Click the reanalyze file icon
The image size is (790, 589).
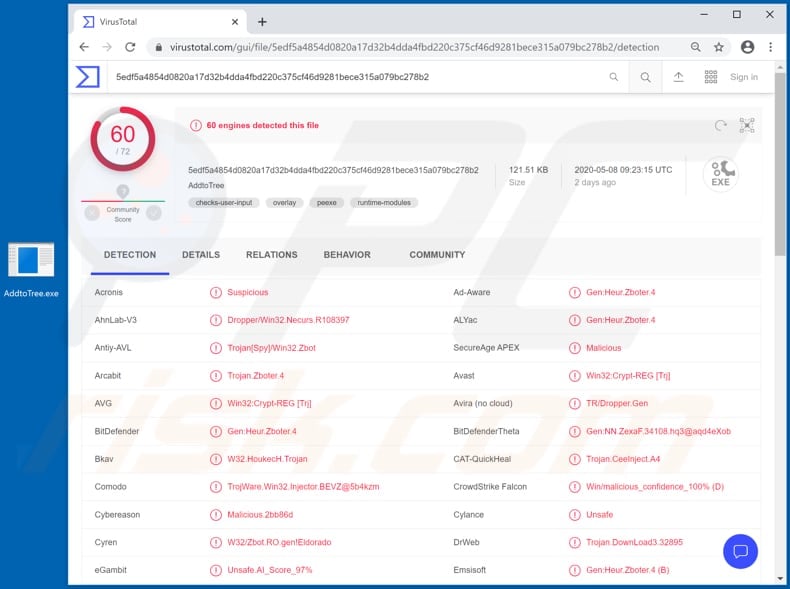click(x=720, y=125)
